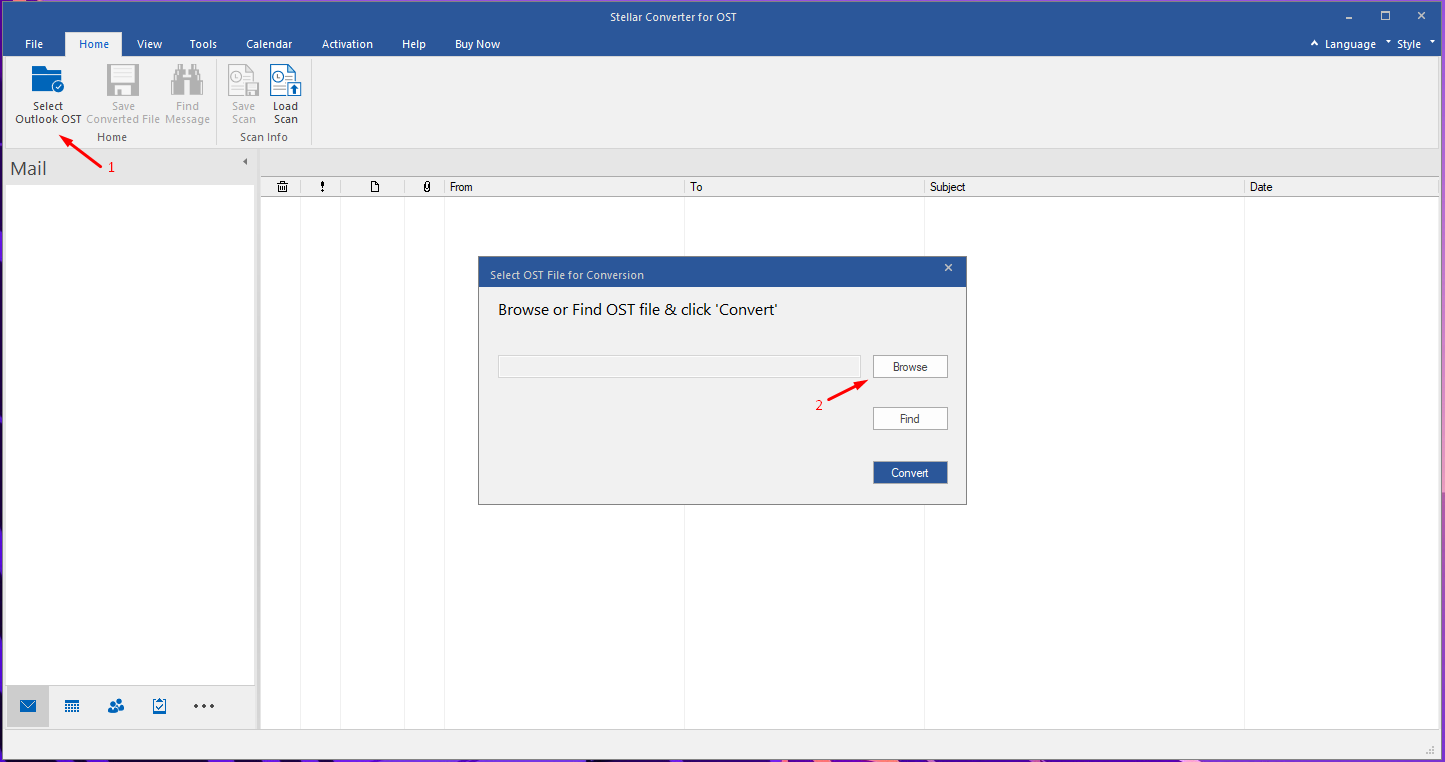The height and width of the screenshot is (762, 1445).
Task: Show more navigation options (three dots)
Action: click(x=204, y=706)
